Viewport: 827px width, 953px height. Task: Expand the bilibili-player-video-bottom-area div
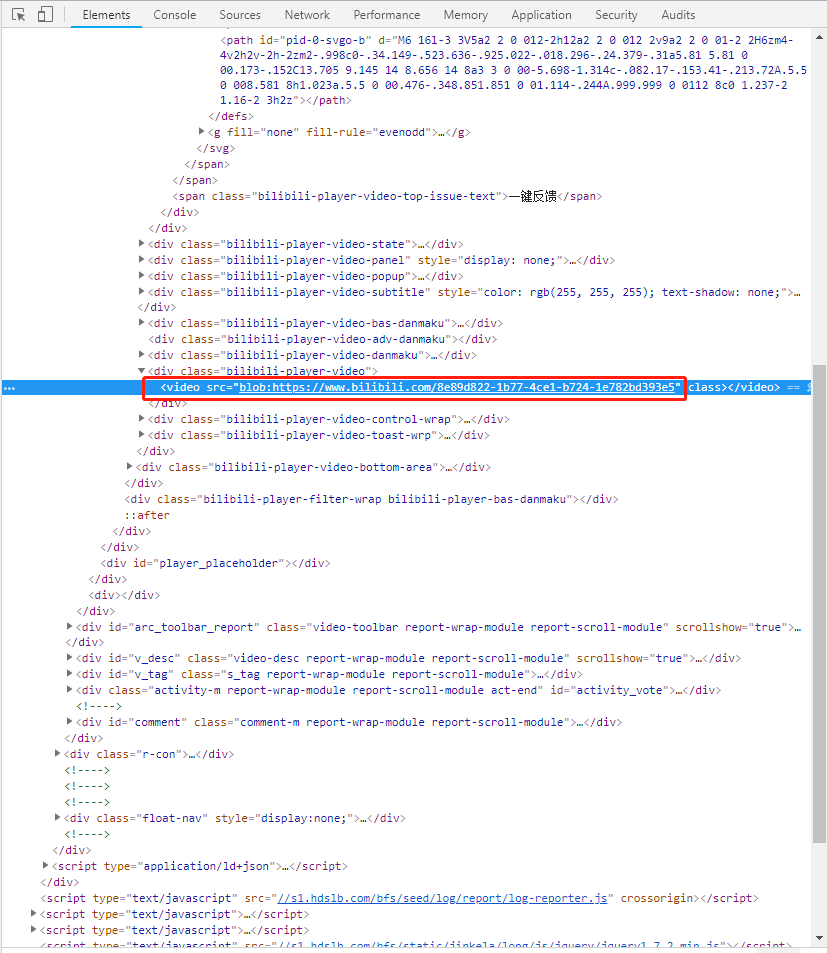129,466
